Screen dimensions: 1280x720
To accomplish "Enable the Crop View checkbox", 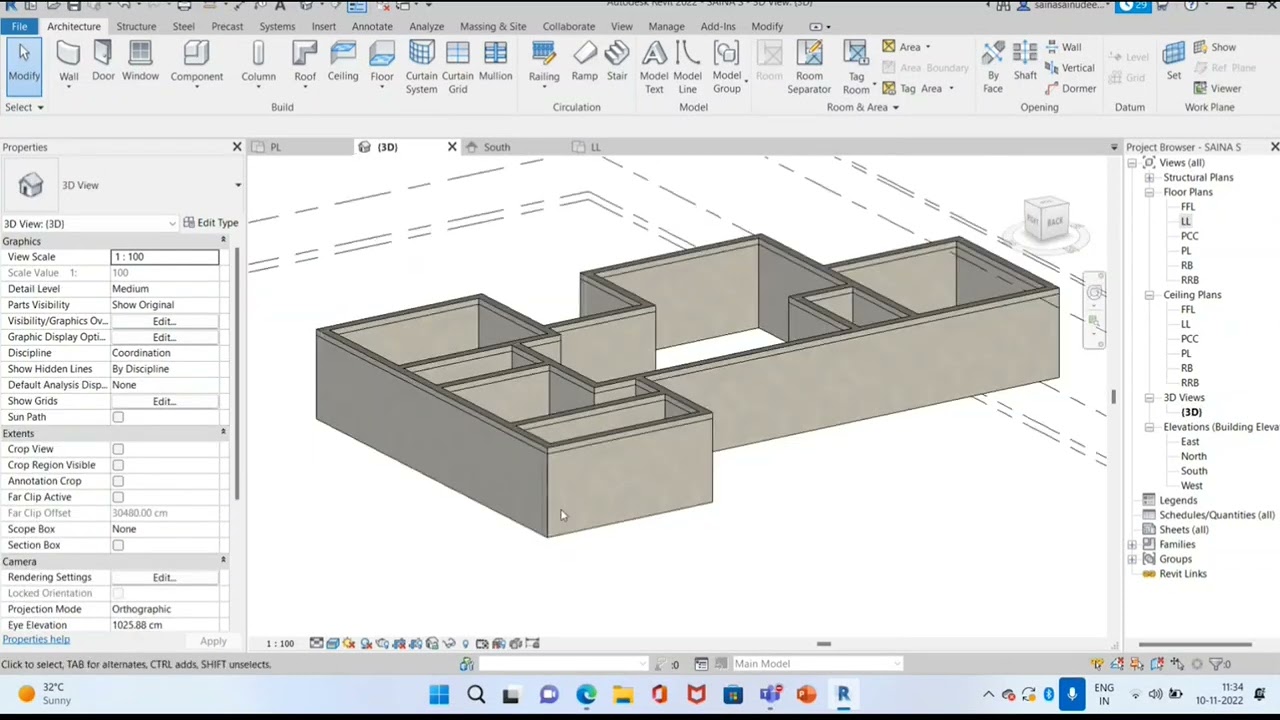I will point(118,449).
